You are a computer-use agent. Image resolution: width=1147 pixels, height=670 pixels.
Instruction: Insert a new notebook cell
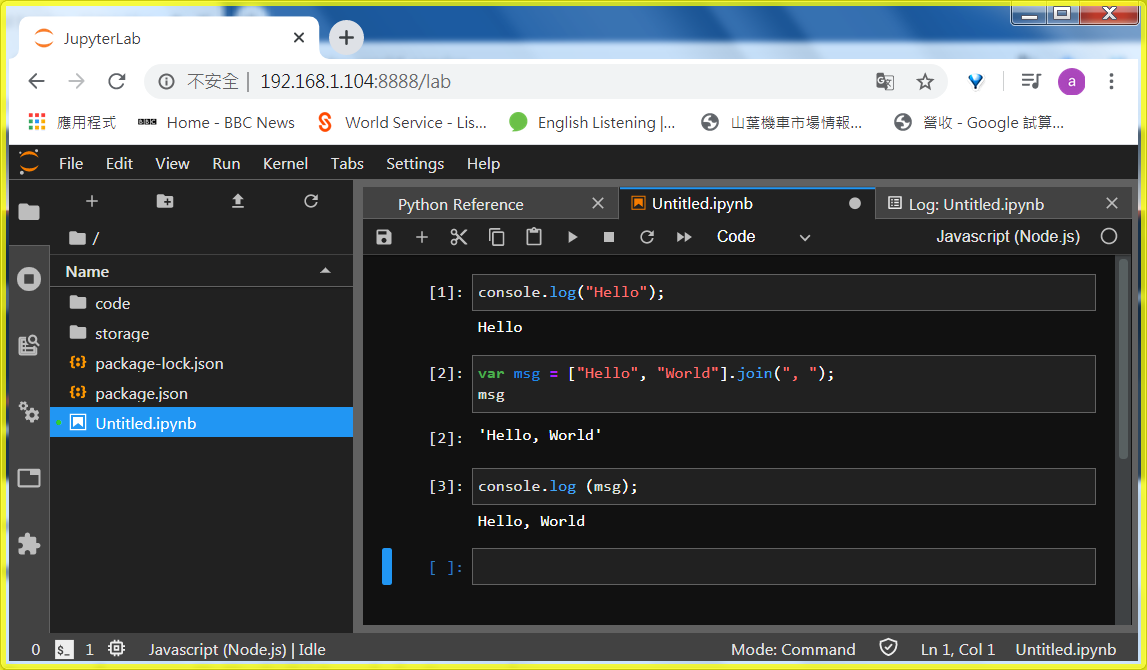point(421,236)
